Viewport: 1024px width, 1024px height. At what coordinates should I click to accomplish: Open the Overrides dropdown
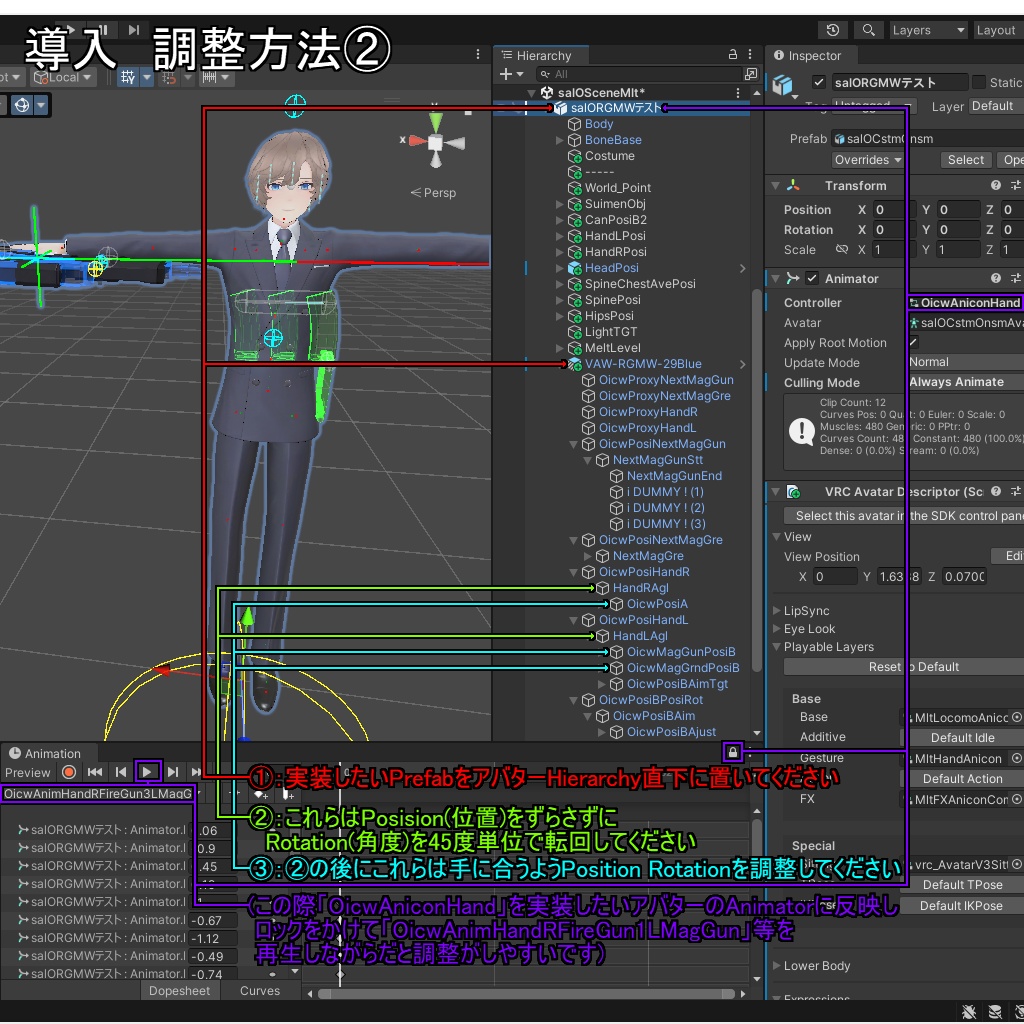point(866,159)
